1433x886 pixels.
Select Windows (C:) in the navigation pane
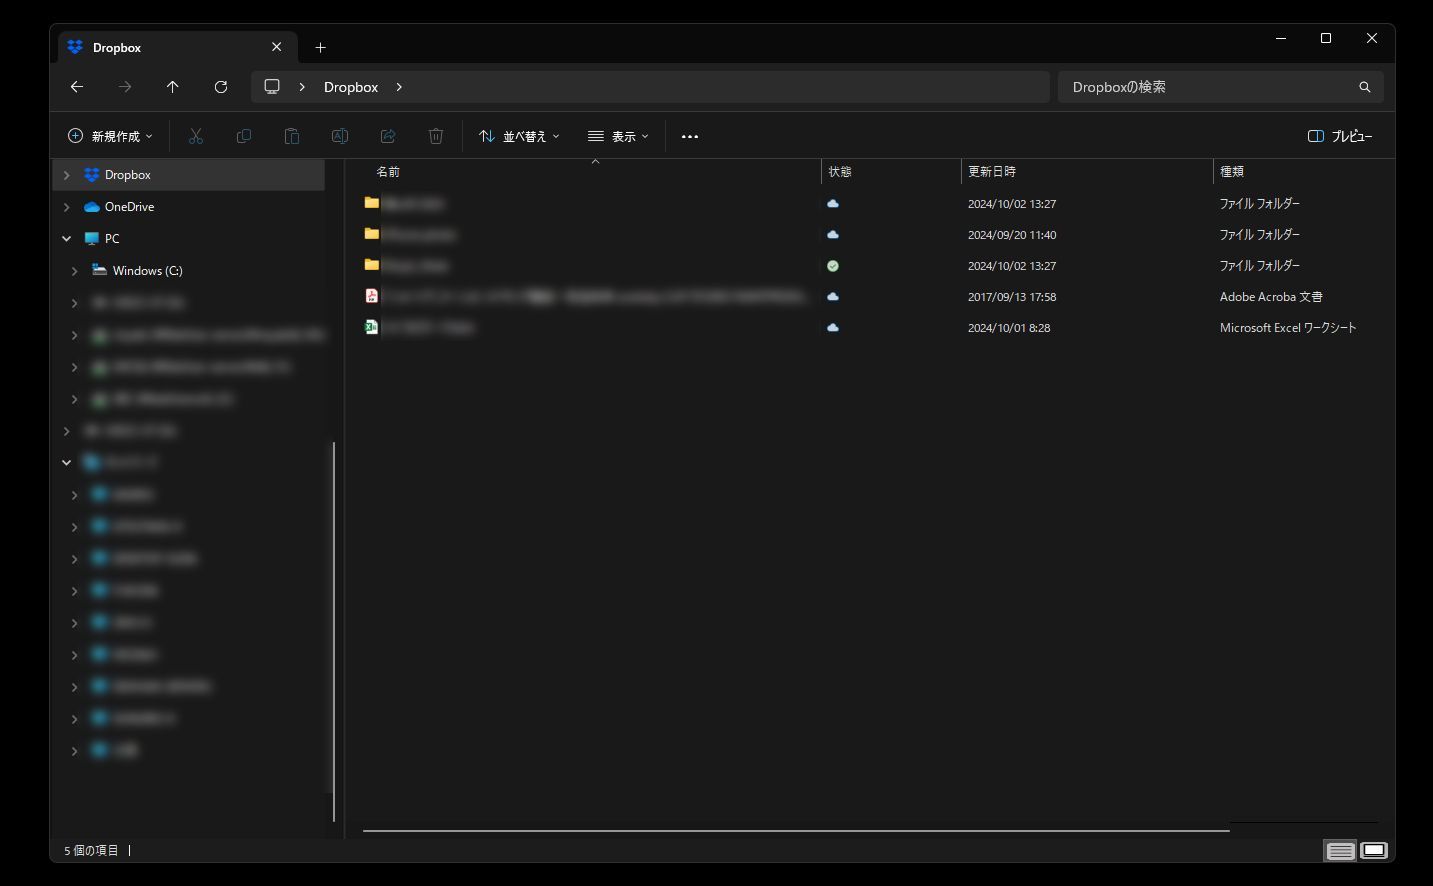pyautogui.click(x=147, y=271)
